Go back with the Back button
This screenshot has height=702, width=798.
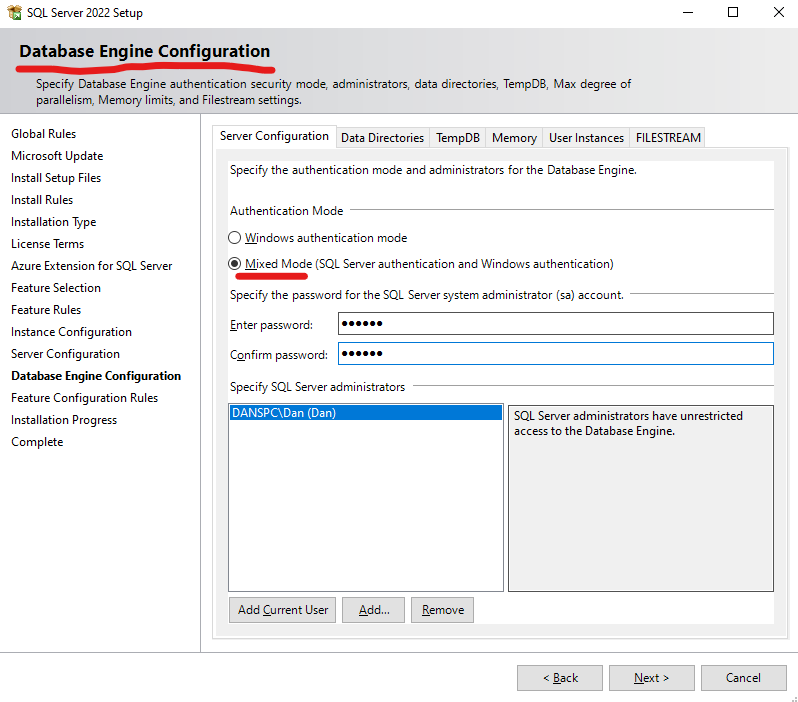tap(559, 678)
